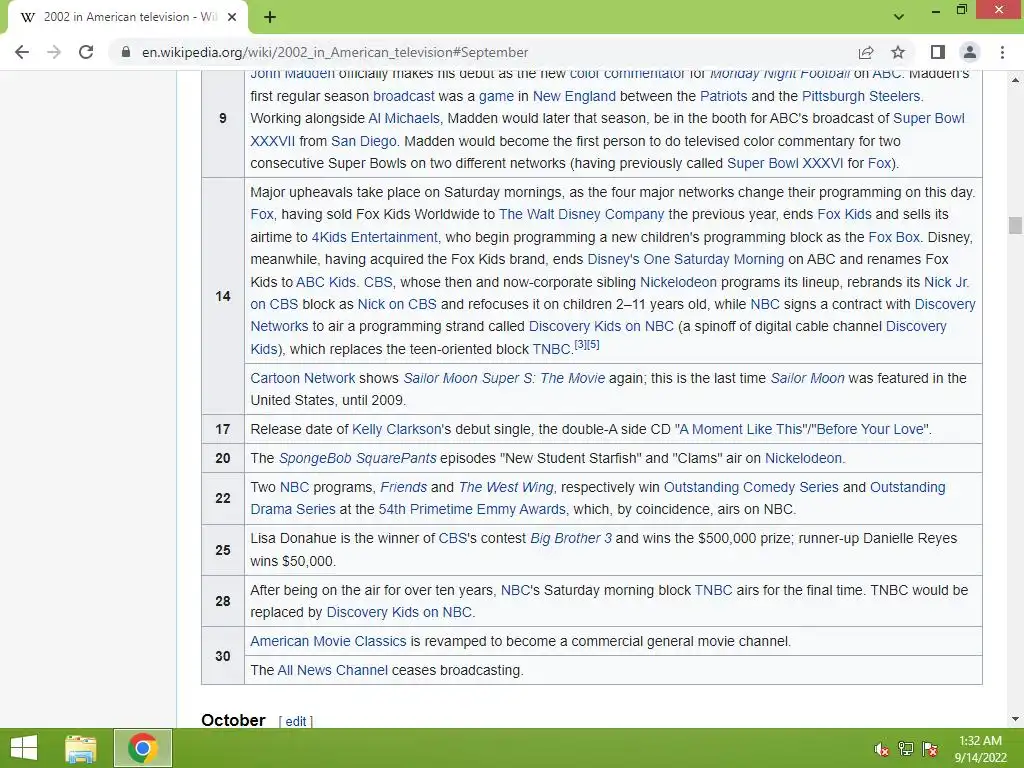Open Disney's One Saturday Morning link

coord(685,259)
